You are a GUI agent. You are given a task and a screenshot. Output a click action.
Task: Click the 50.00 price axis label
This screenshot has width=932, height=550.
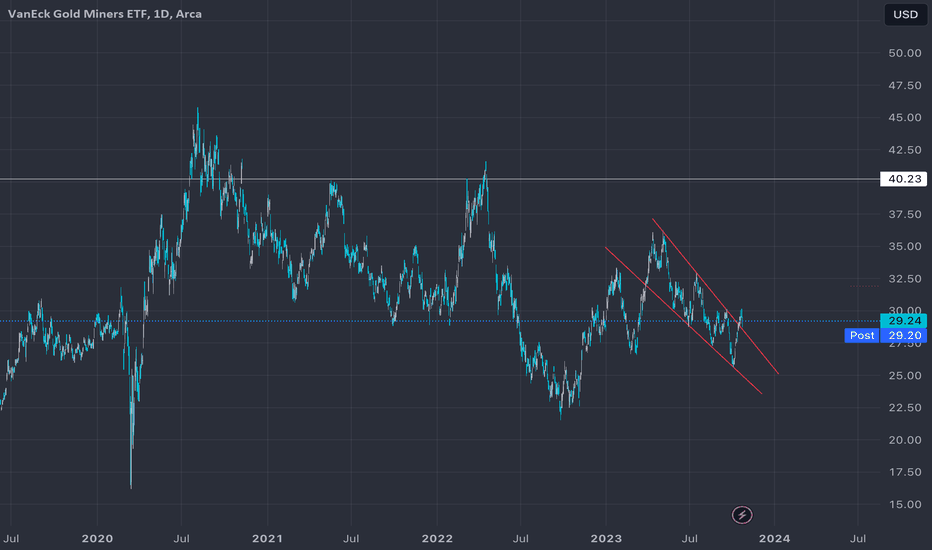[905, 53]
